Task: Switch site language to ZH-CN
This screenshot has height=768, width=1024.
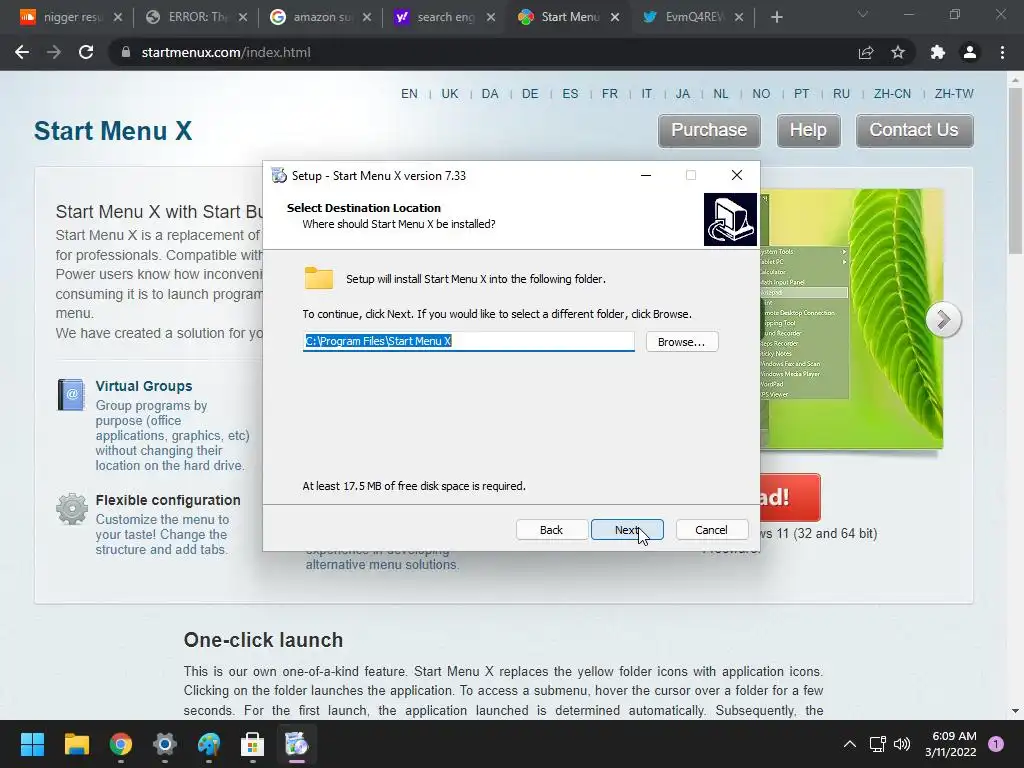Action: coord(892,93)
